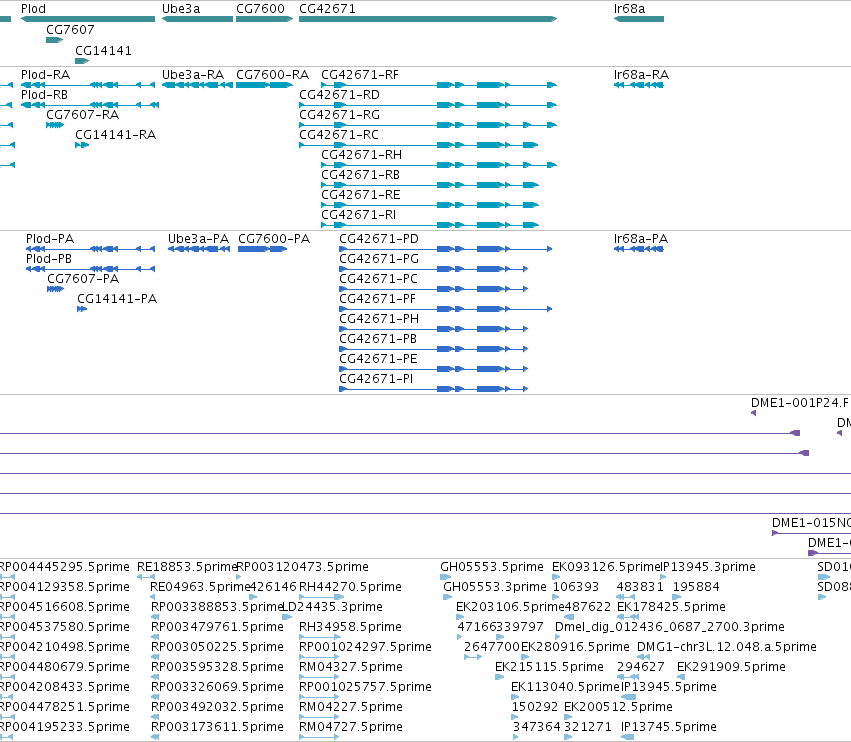Open EST label RP003120473.5prime
851x742 pixels.
(302, 567)
